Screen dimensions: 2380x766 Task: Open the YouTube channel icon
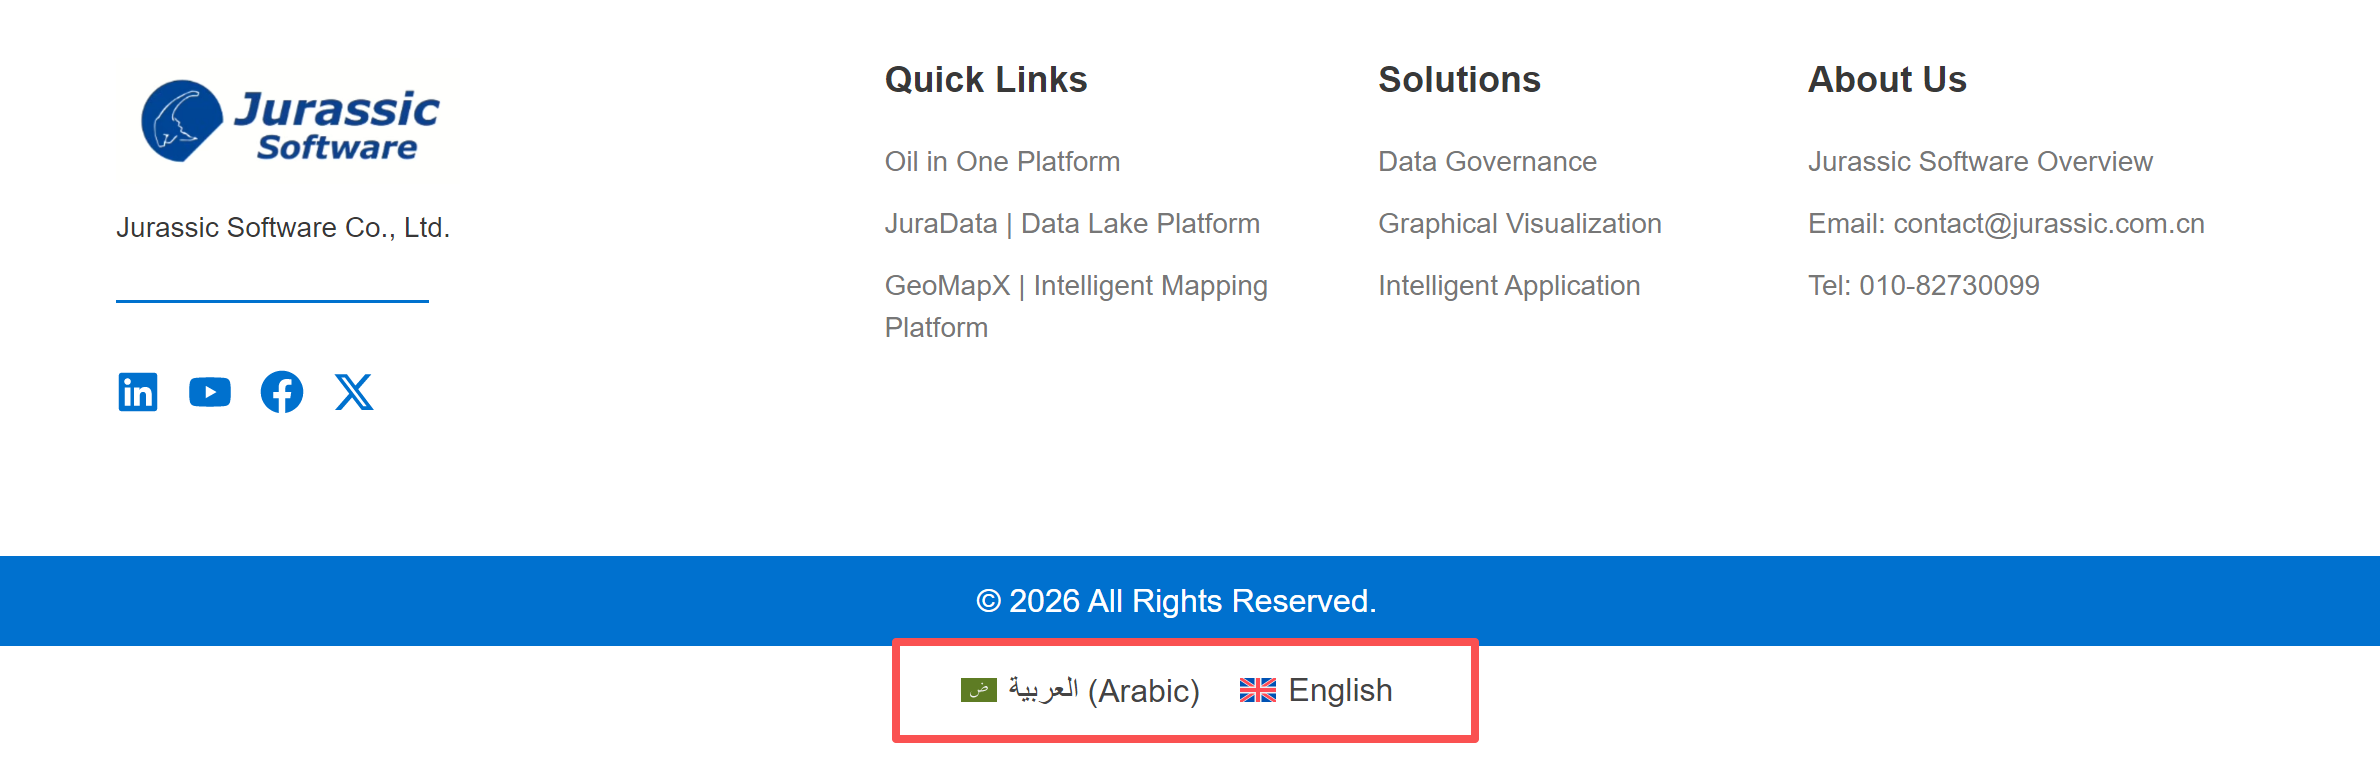coord(210,392)
